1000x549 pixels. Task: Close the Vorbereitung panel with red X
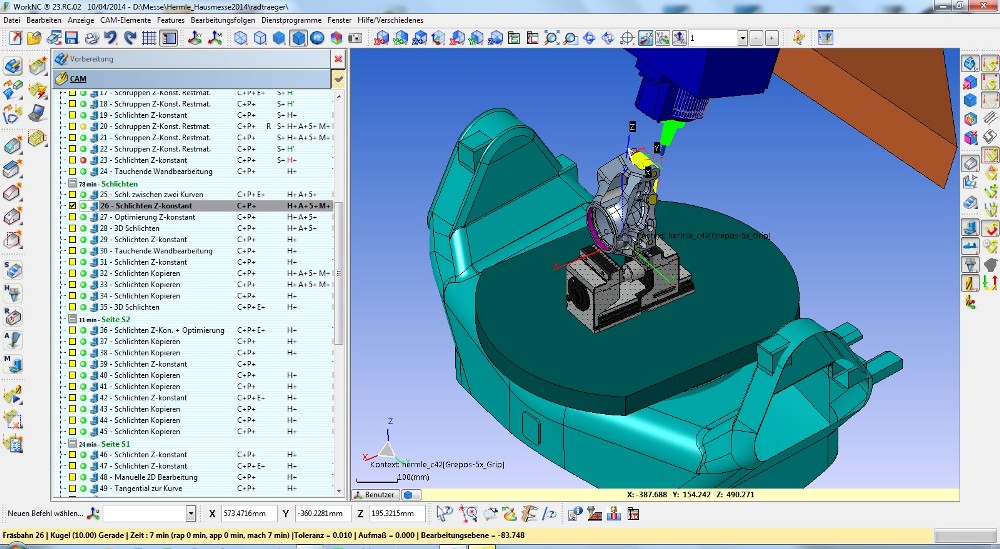pos(338,59)
